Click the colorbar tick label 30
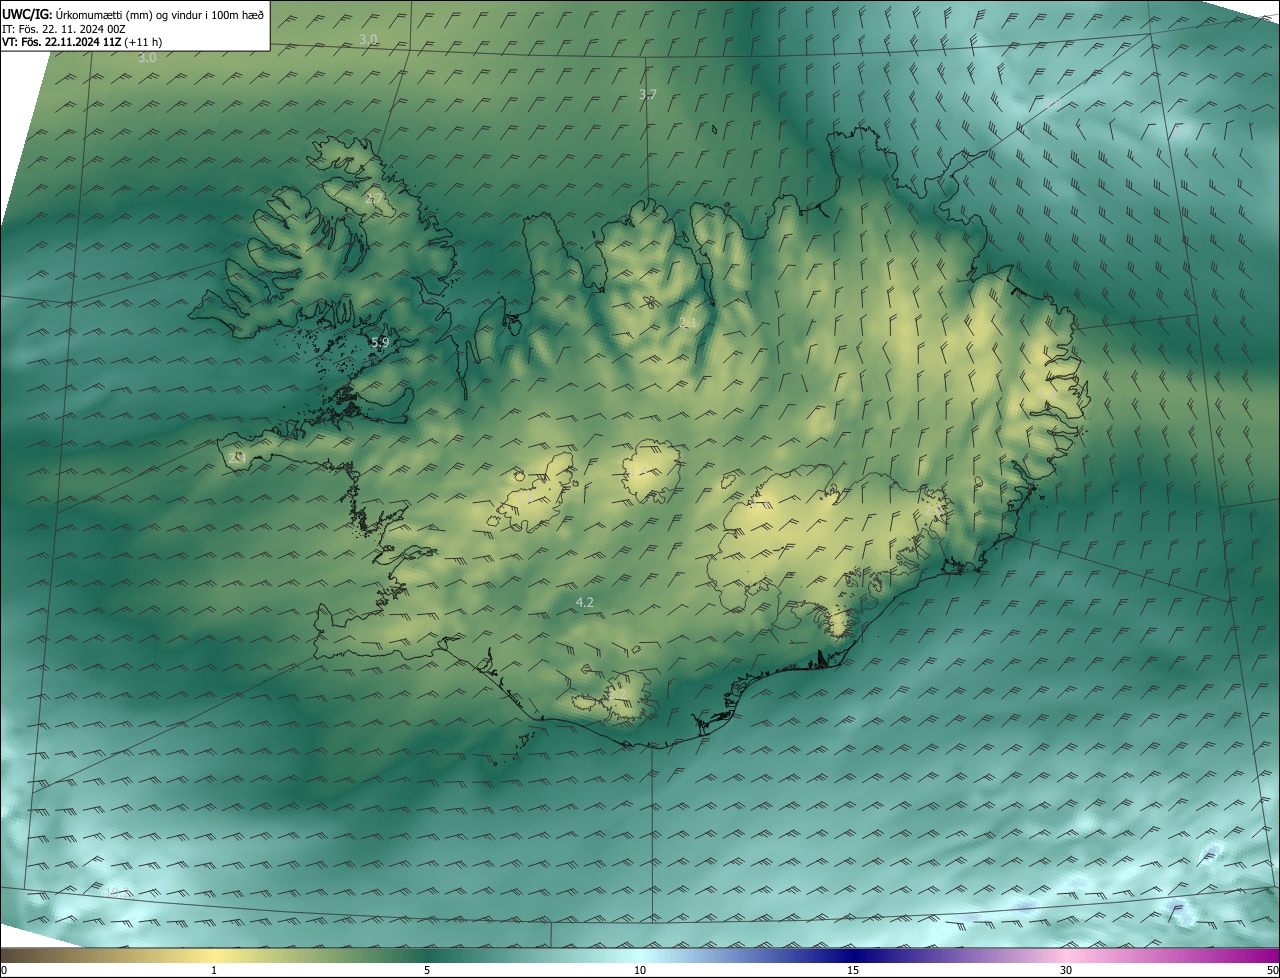This screenshot has width=1280, height=978. (x=1066, y=970)
